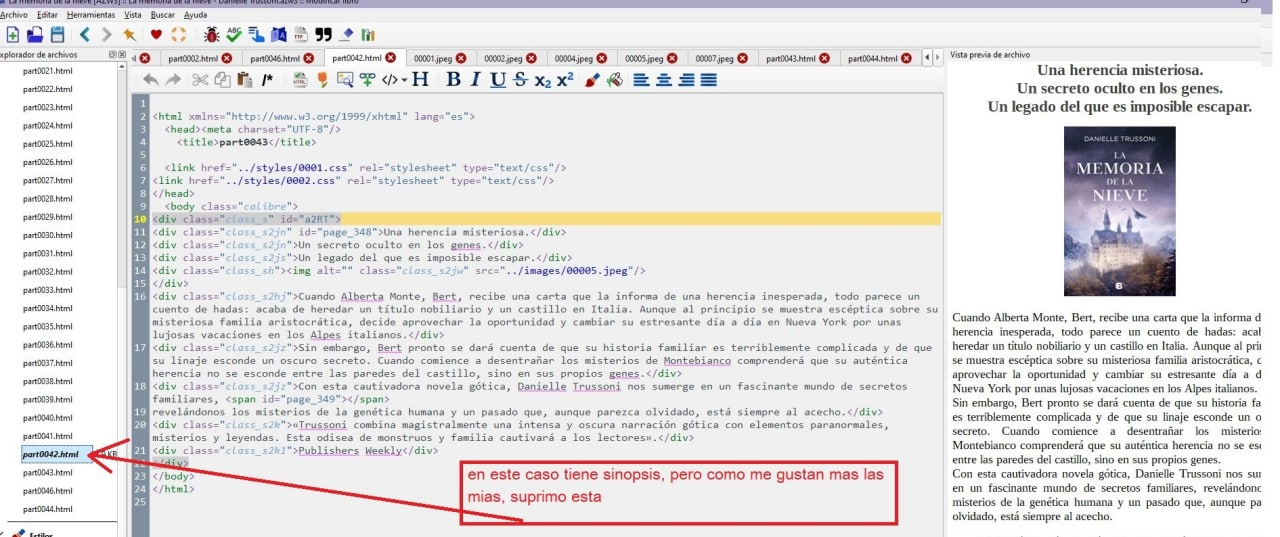Image resolution: width=1280 pixels, height=537 pixels.
Task: Save the book with the floppy icon
Action: (57, 35)
